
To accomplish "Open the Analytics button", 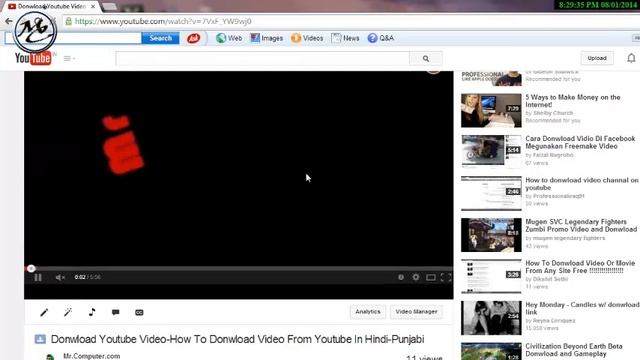I will (x=367, y=312).
